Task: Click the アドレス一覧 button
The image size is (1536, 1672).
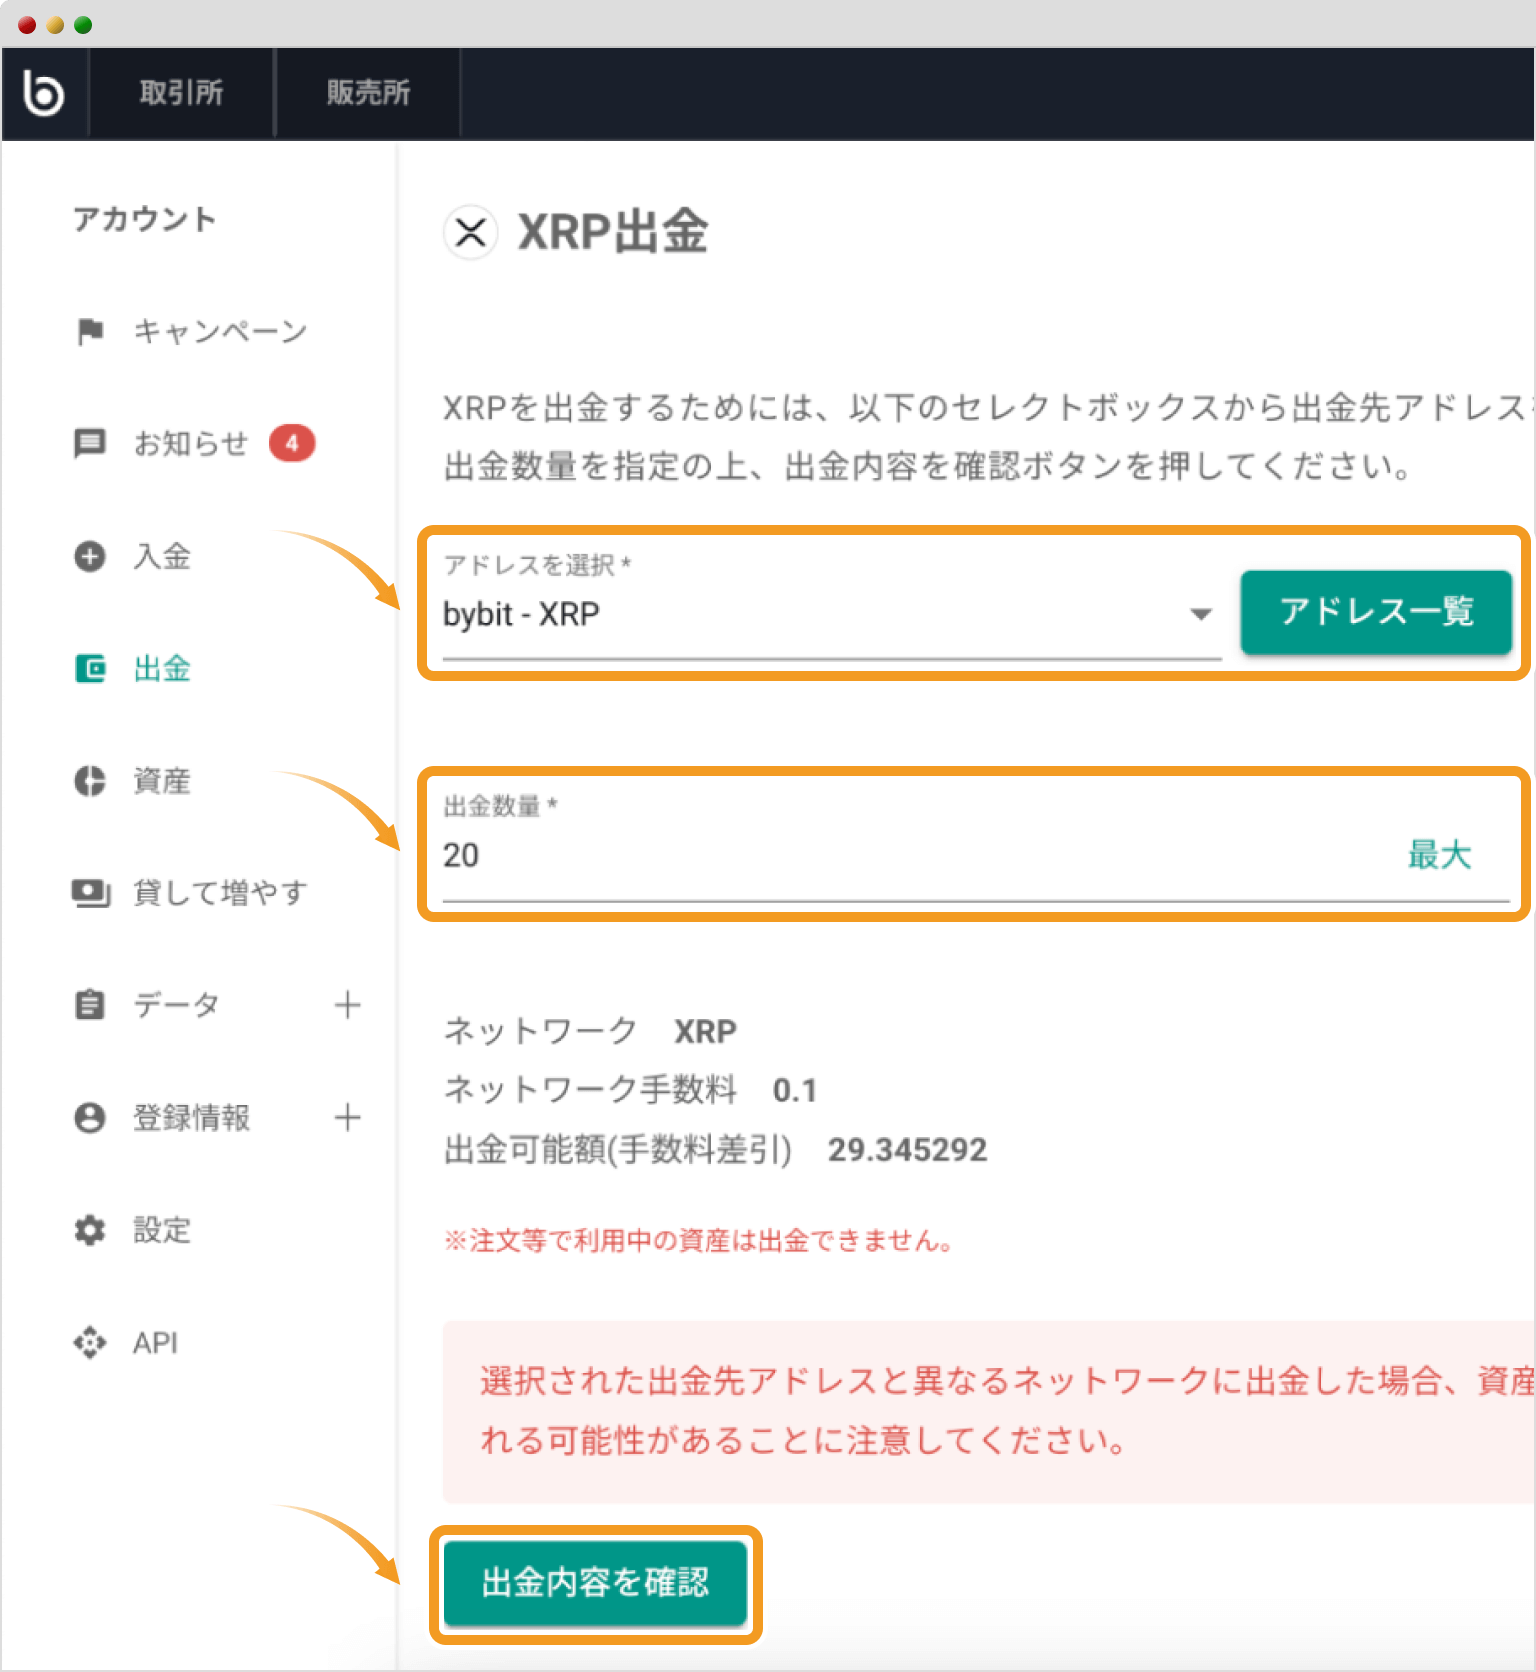Action: pyautogui.click(x=1376, y=612)
